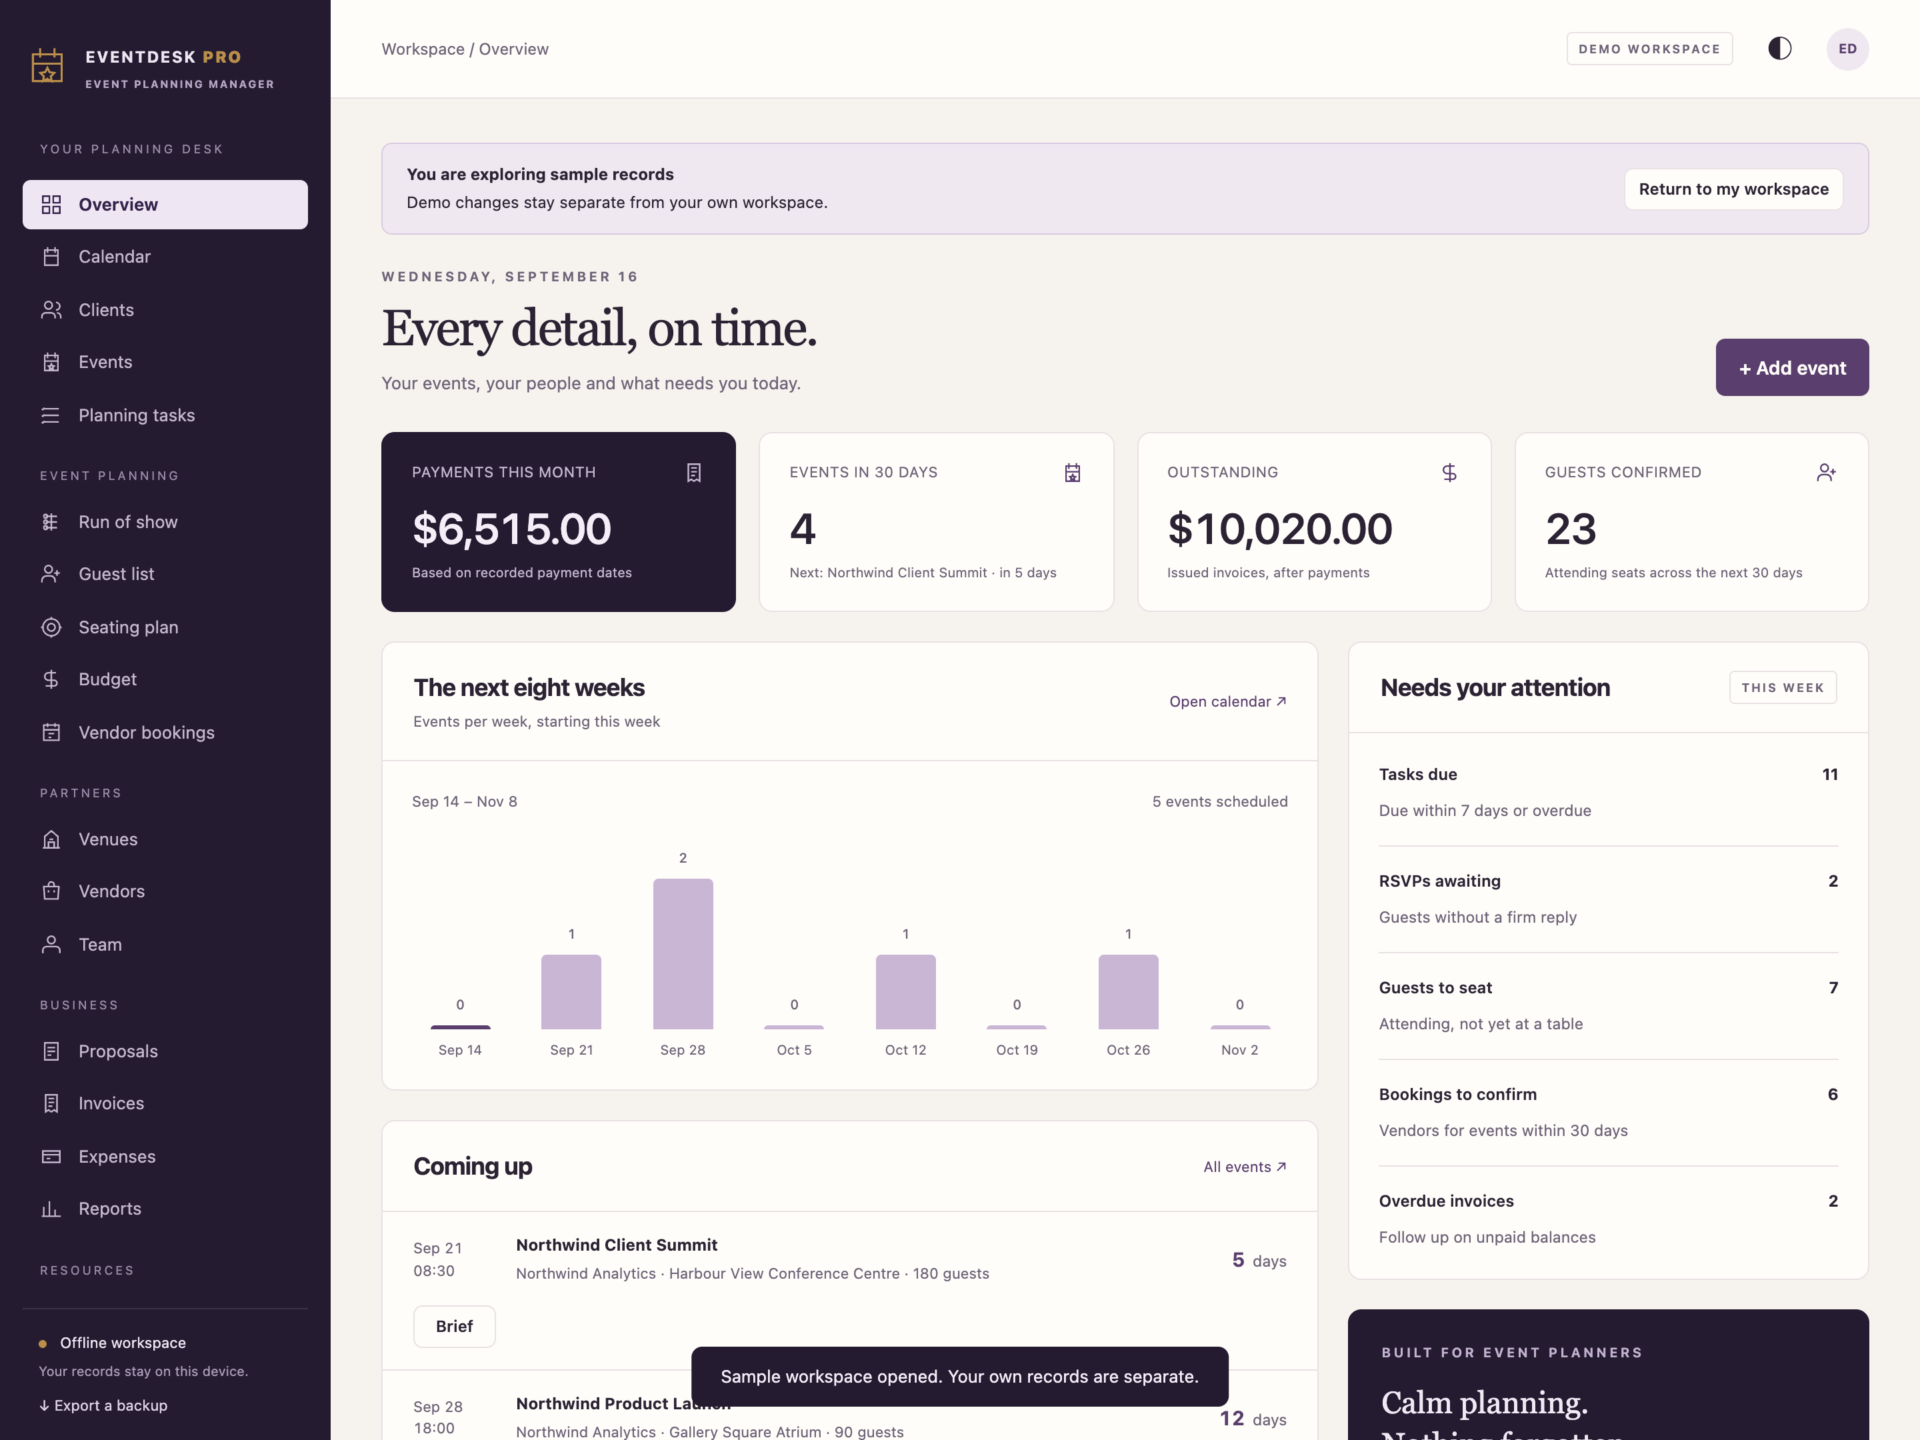
Task: Click the Budget dollar icon
Action: (x=51, y=679)
